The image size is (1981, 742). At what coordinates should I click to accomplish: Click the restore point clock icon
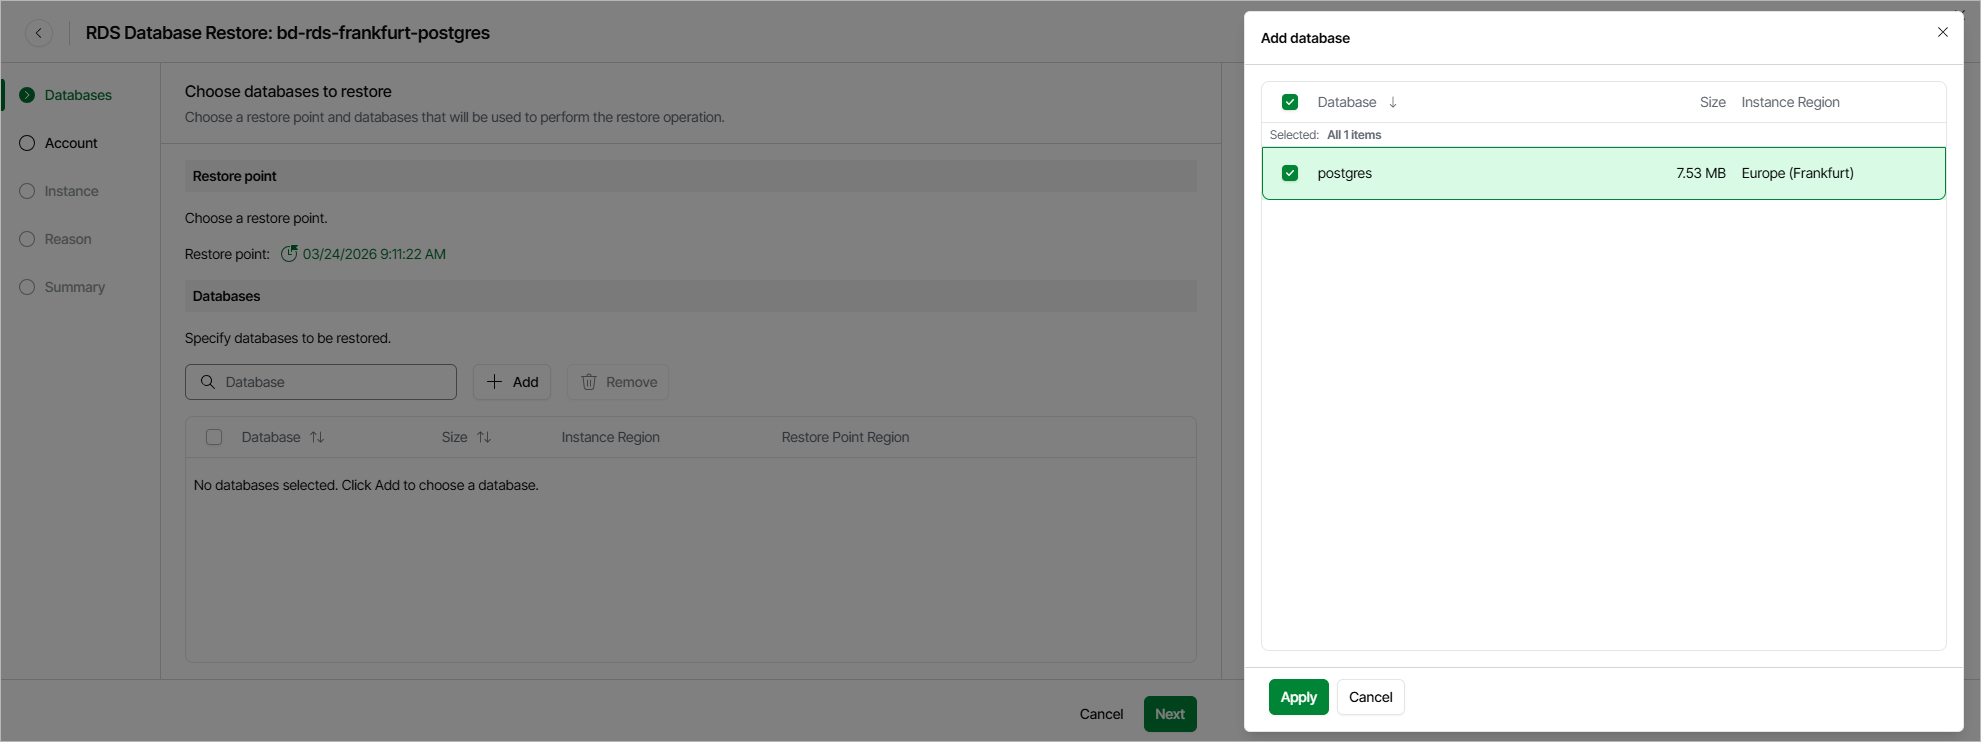pos(289,254)
